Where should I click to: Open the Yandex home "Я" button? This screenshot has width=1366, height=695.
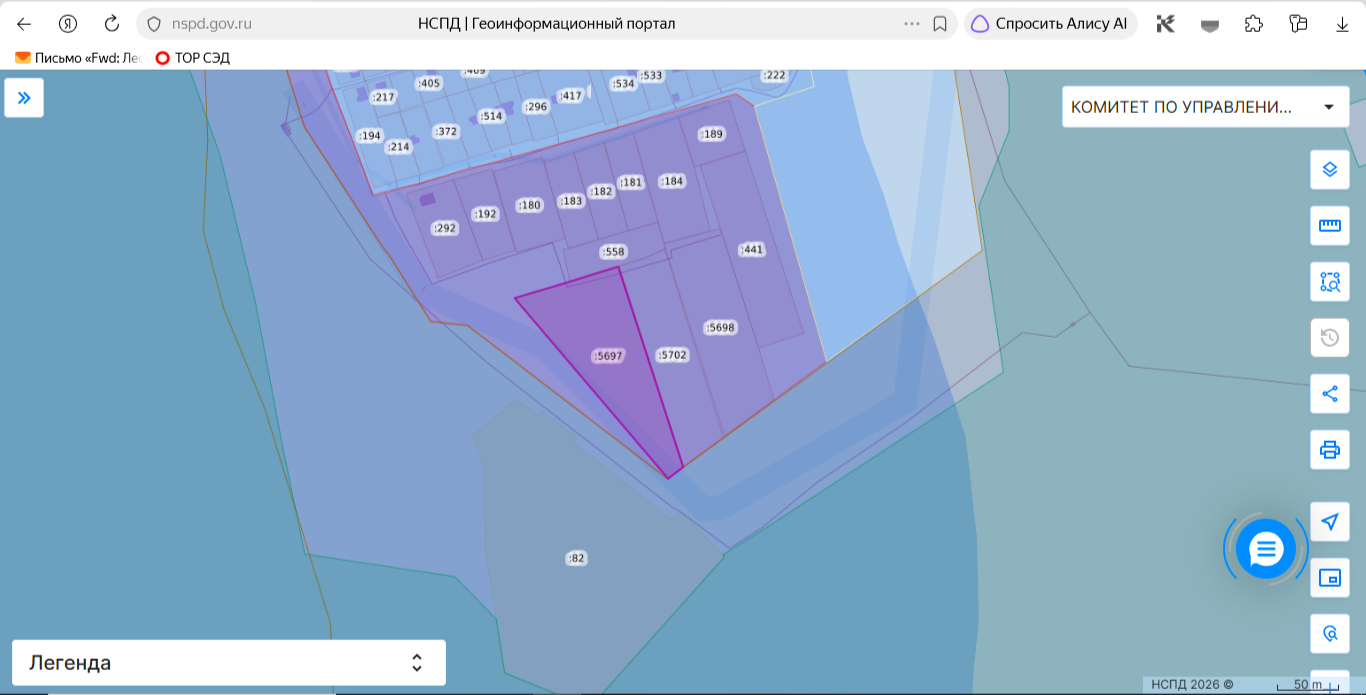[68, 24]
